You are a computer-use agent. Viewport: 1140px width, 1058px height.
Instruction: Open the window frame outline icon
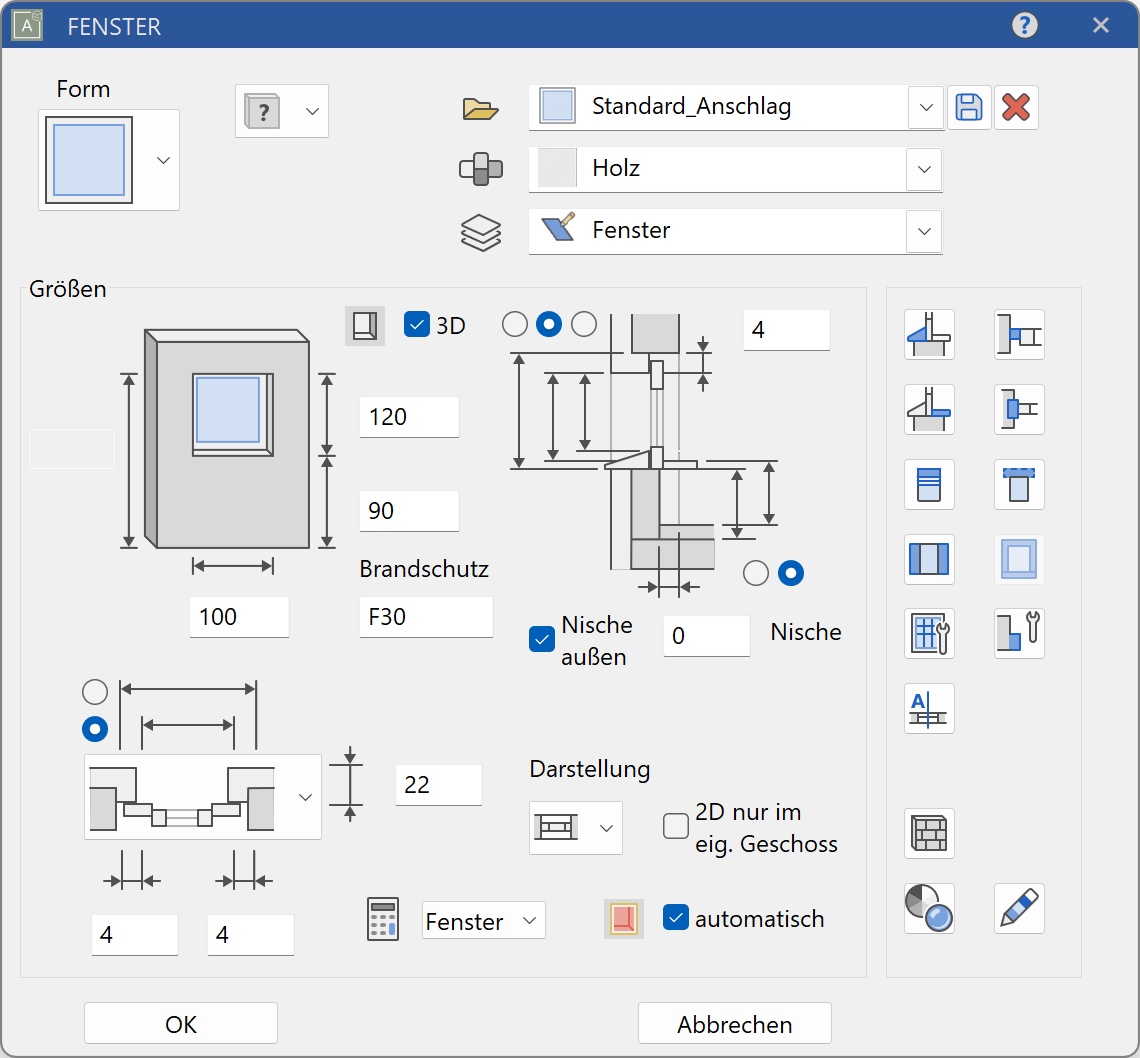[x=1019, y=559]
